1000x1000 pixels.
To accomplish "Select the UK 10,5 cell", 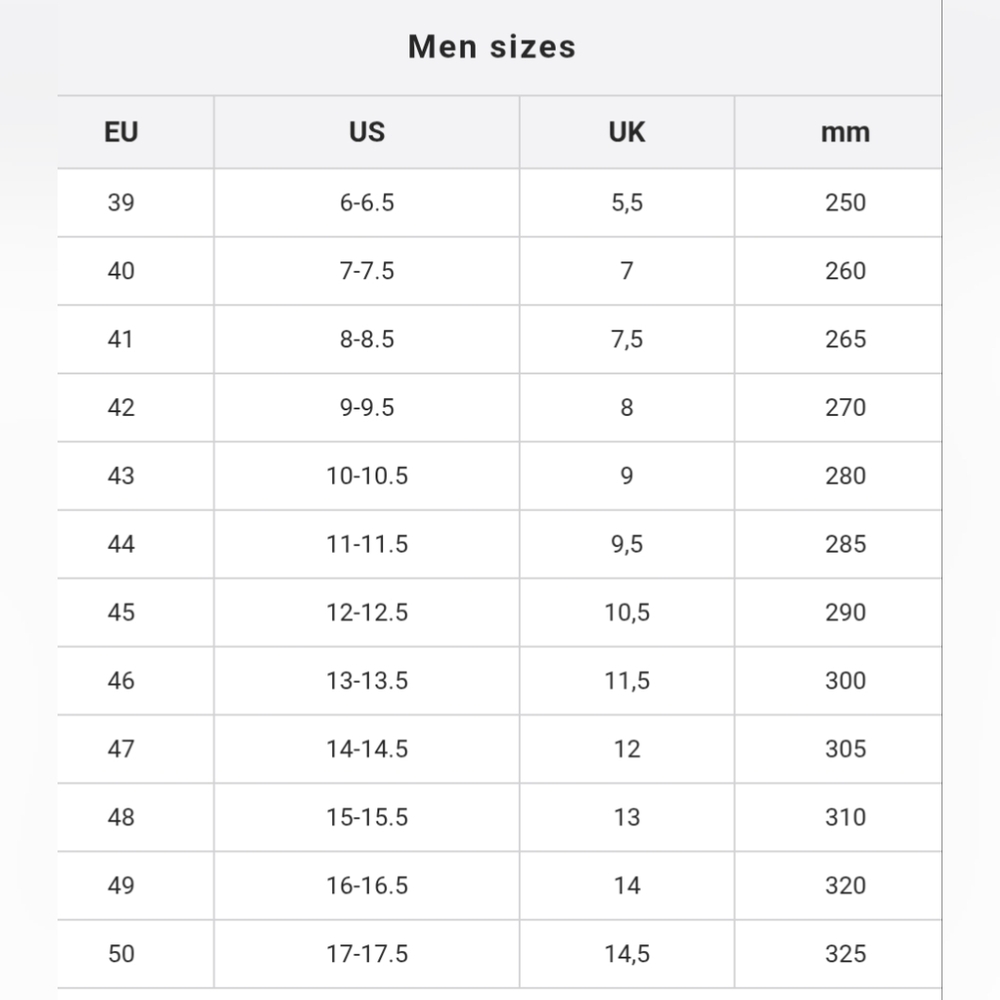I will (627, 612).
